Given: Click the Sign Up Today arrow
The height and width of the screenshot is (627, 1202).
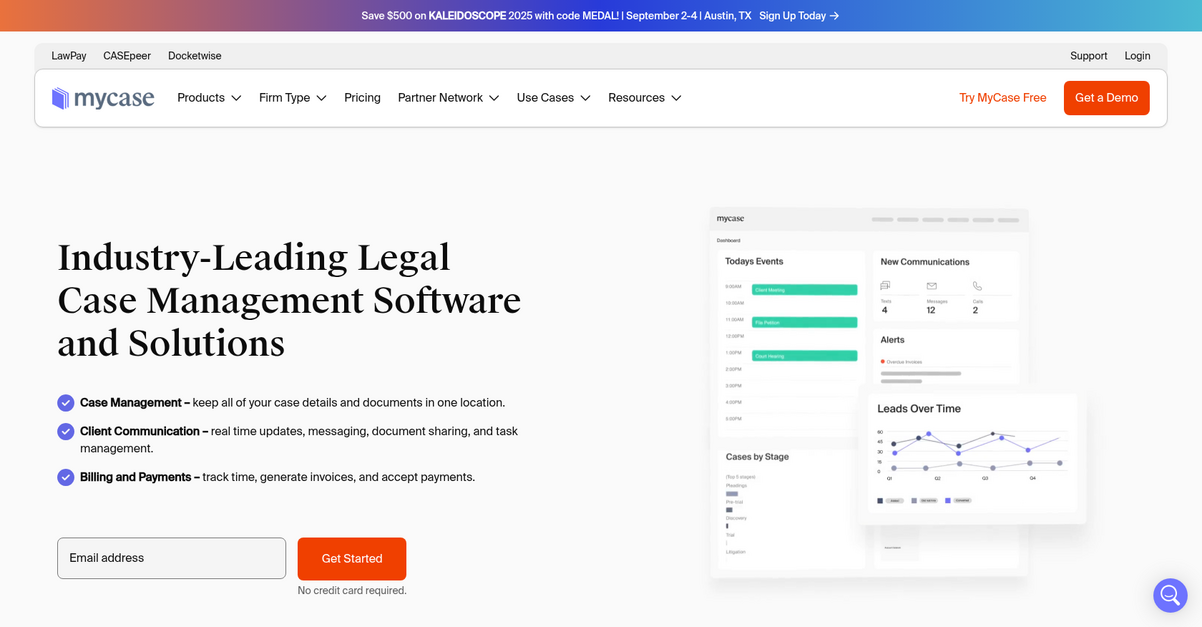Looking at the screenshot, I should (834, 16).
